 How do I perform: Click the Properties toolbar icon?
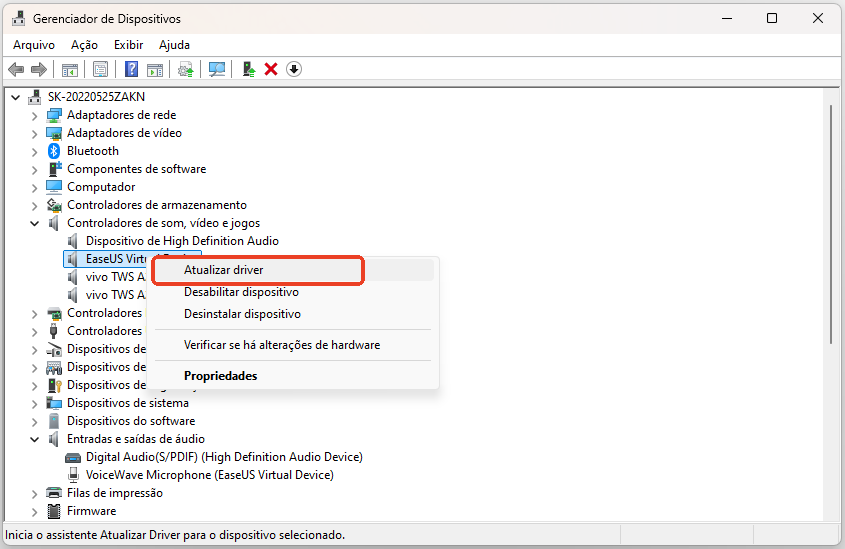click(x=100, y=69)
